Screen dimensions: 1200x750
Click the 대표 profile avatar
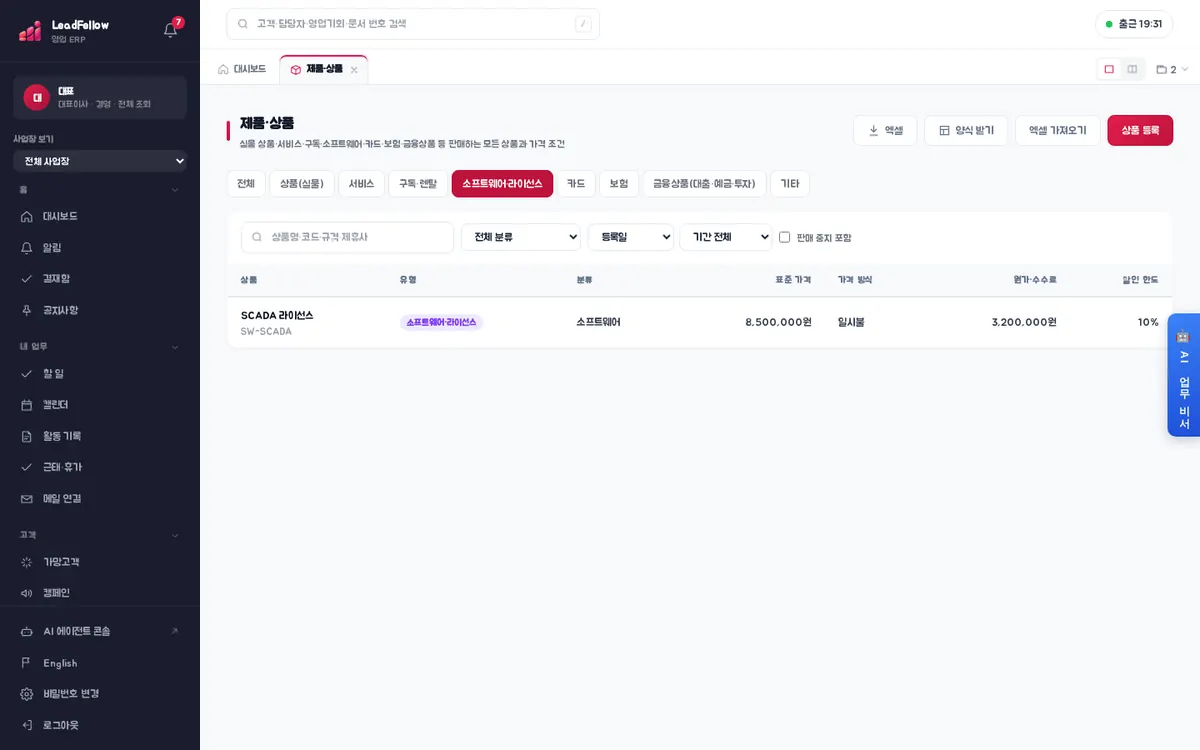(x=36, y=97)
